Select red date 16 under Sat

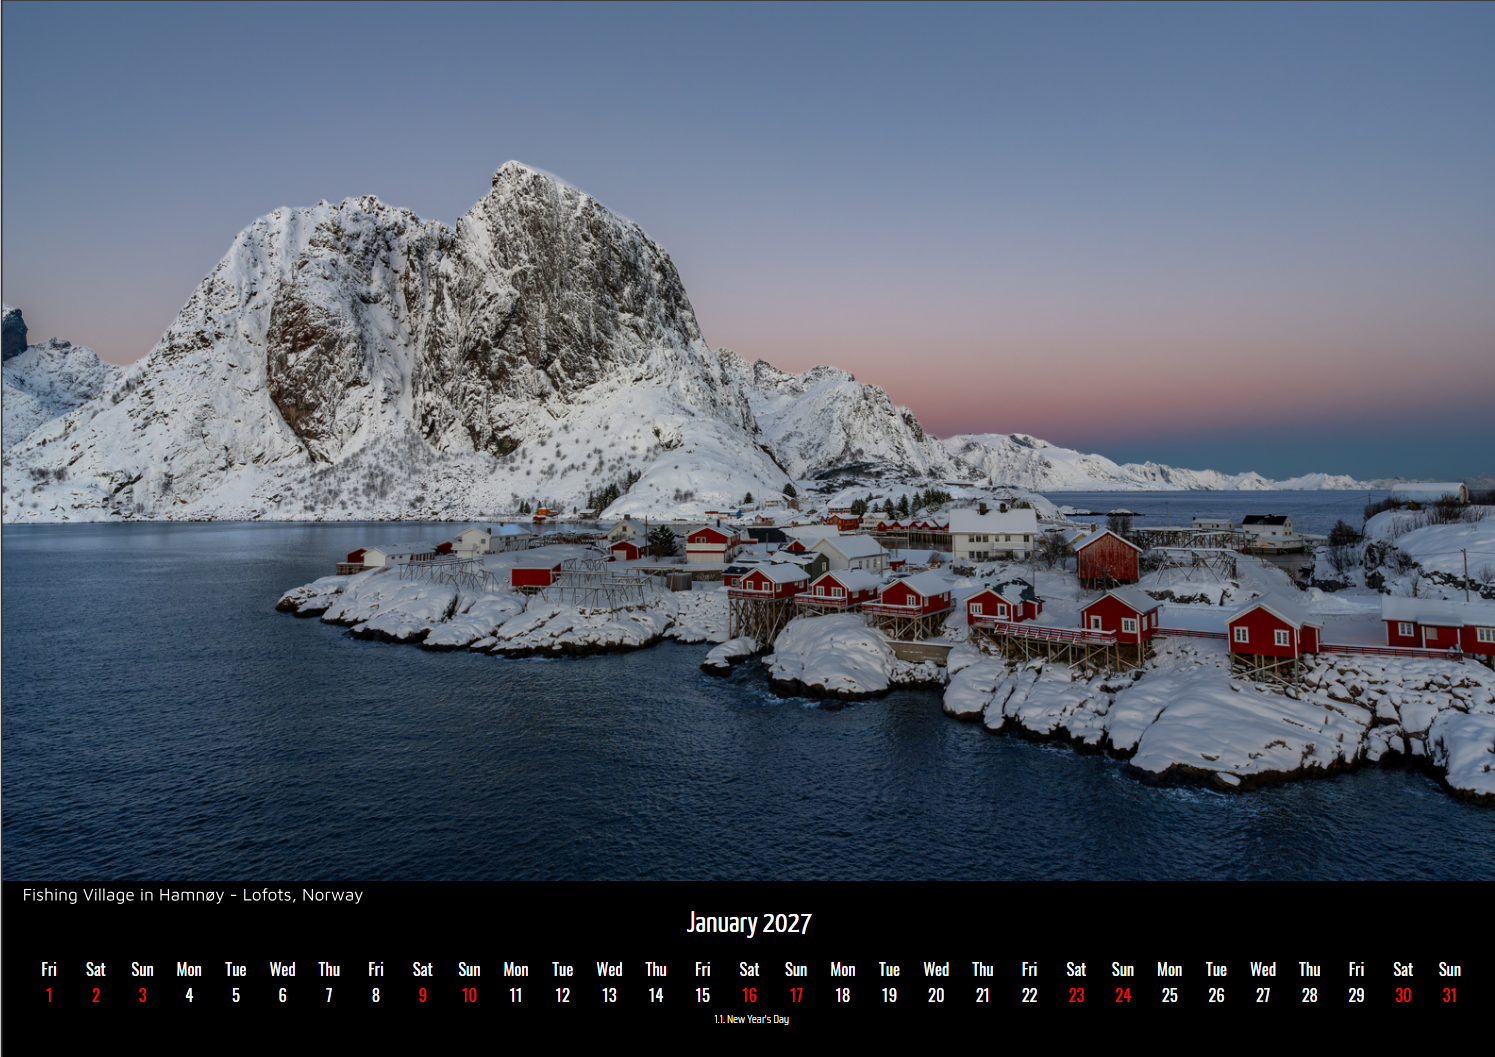749,995
